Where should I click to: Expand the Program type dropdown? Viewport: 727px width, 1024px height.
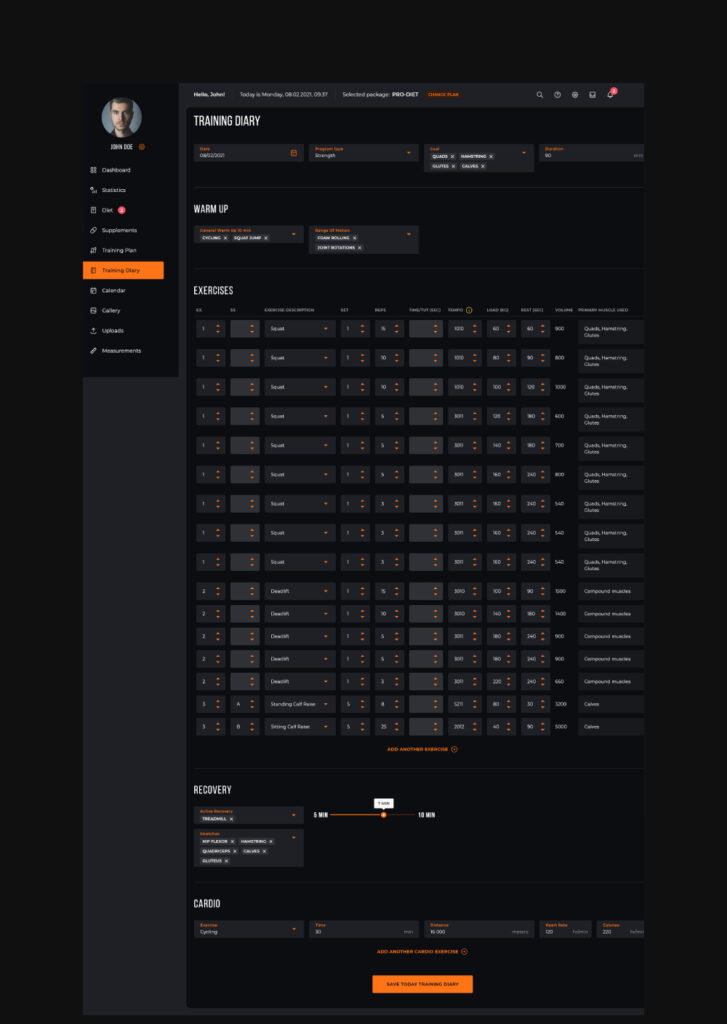408,153
